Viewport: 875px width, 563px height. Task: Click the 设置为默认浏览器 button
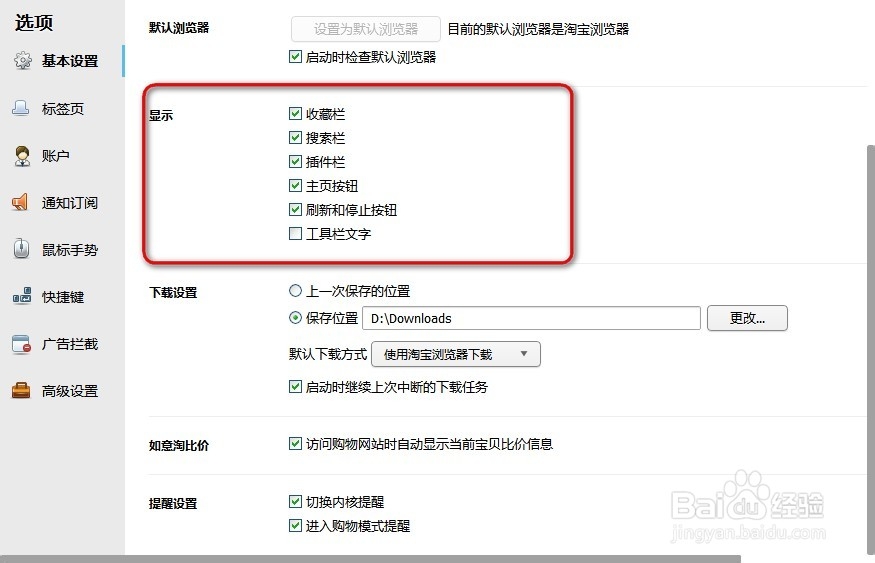[365, 29]
